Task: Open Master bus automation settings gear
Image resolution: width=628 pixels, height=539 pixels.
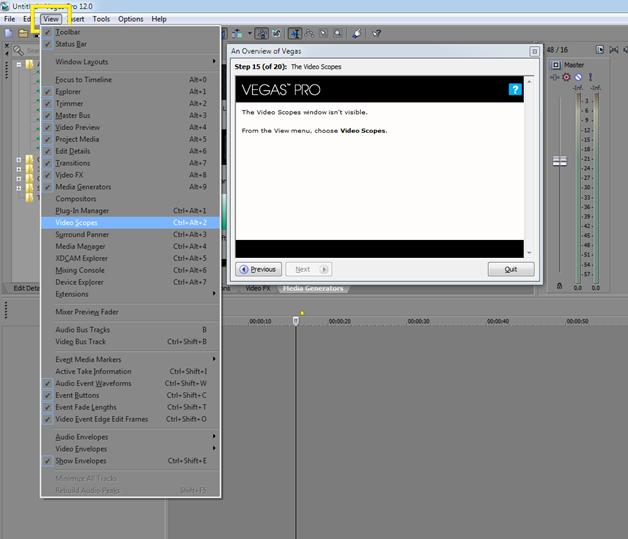Action: coord(566,77)
